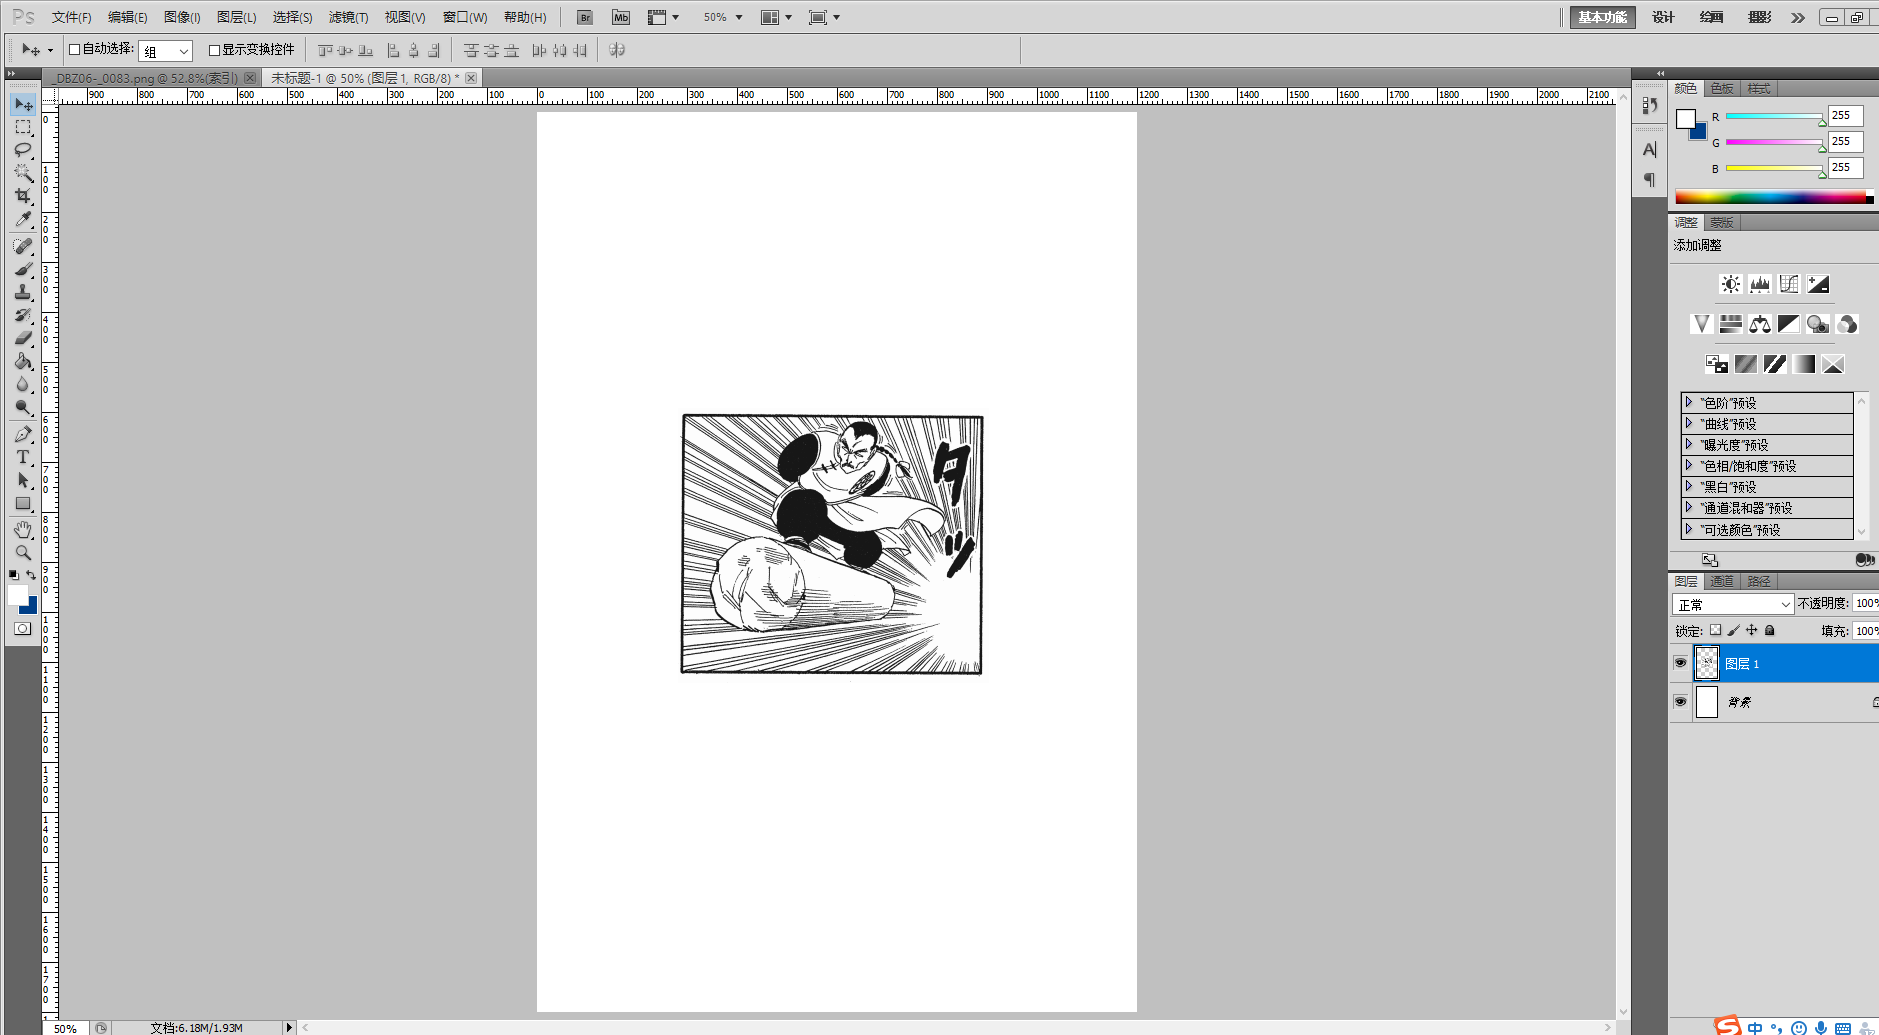The width and height of the screenshot is (1879, 1035).
Task: Select the Lasso tool
Action: (x=23, y=150)
